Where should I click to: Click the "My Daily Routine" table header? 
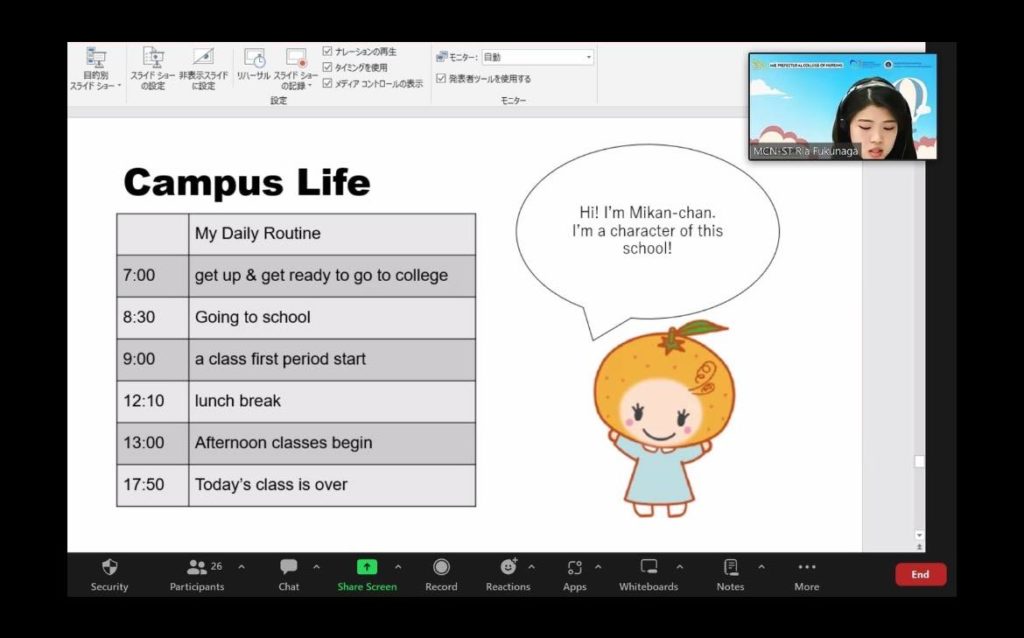332,234
